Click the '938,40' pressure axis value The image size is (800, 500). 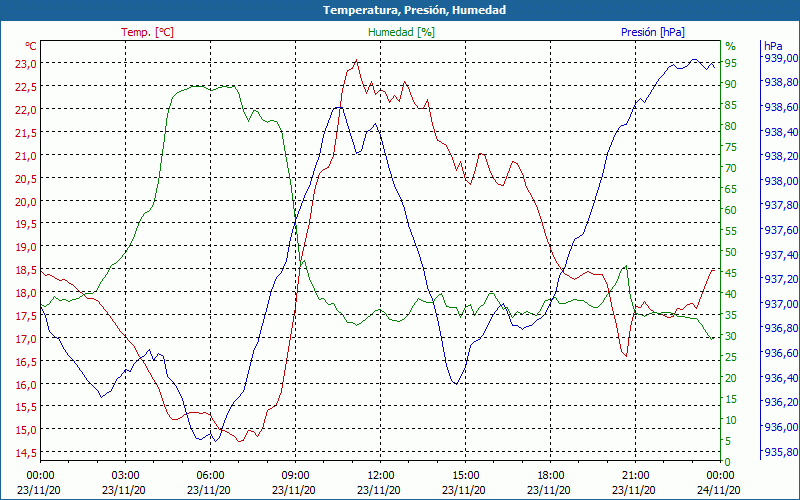(x=781, y=132)
